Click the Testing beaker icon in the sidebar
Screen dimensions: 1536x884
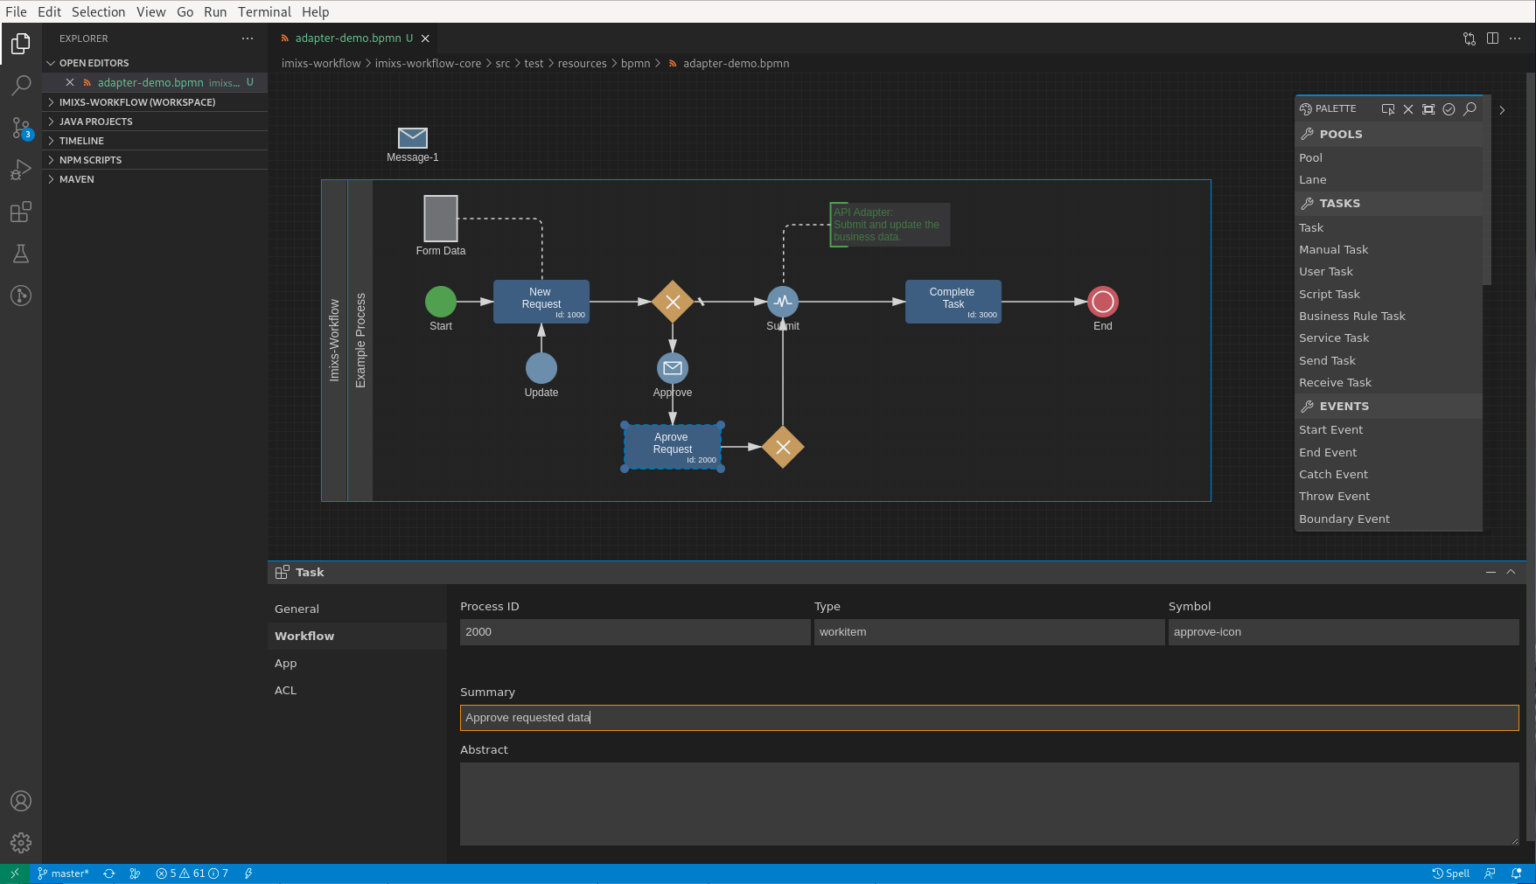(20, 253)
